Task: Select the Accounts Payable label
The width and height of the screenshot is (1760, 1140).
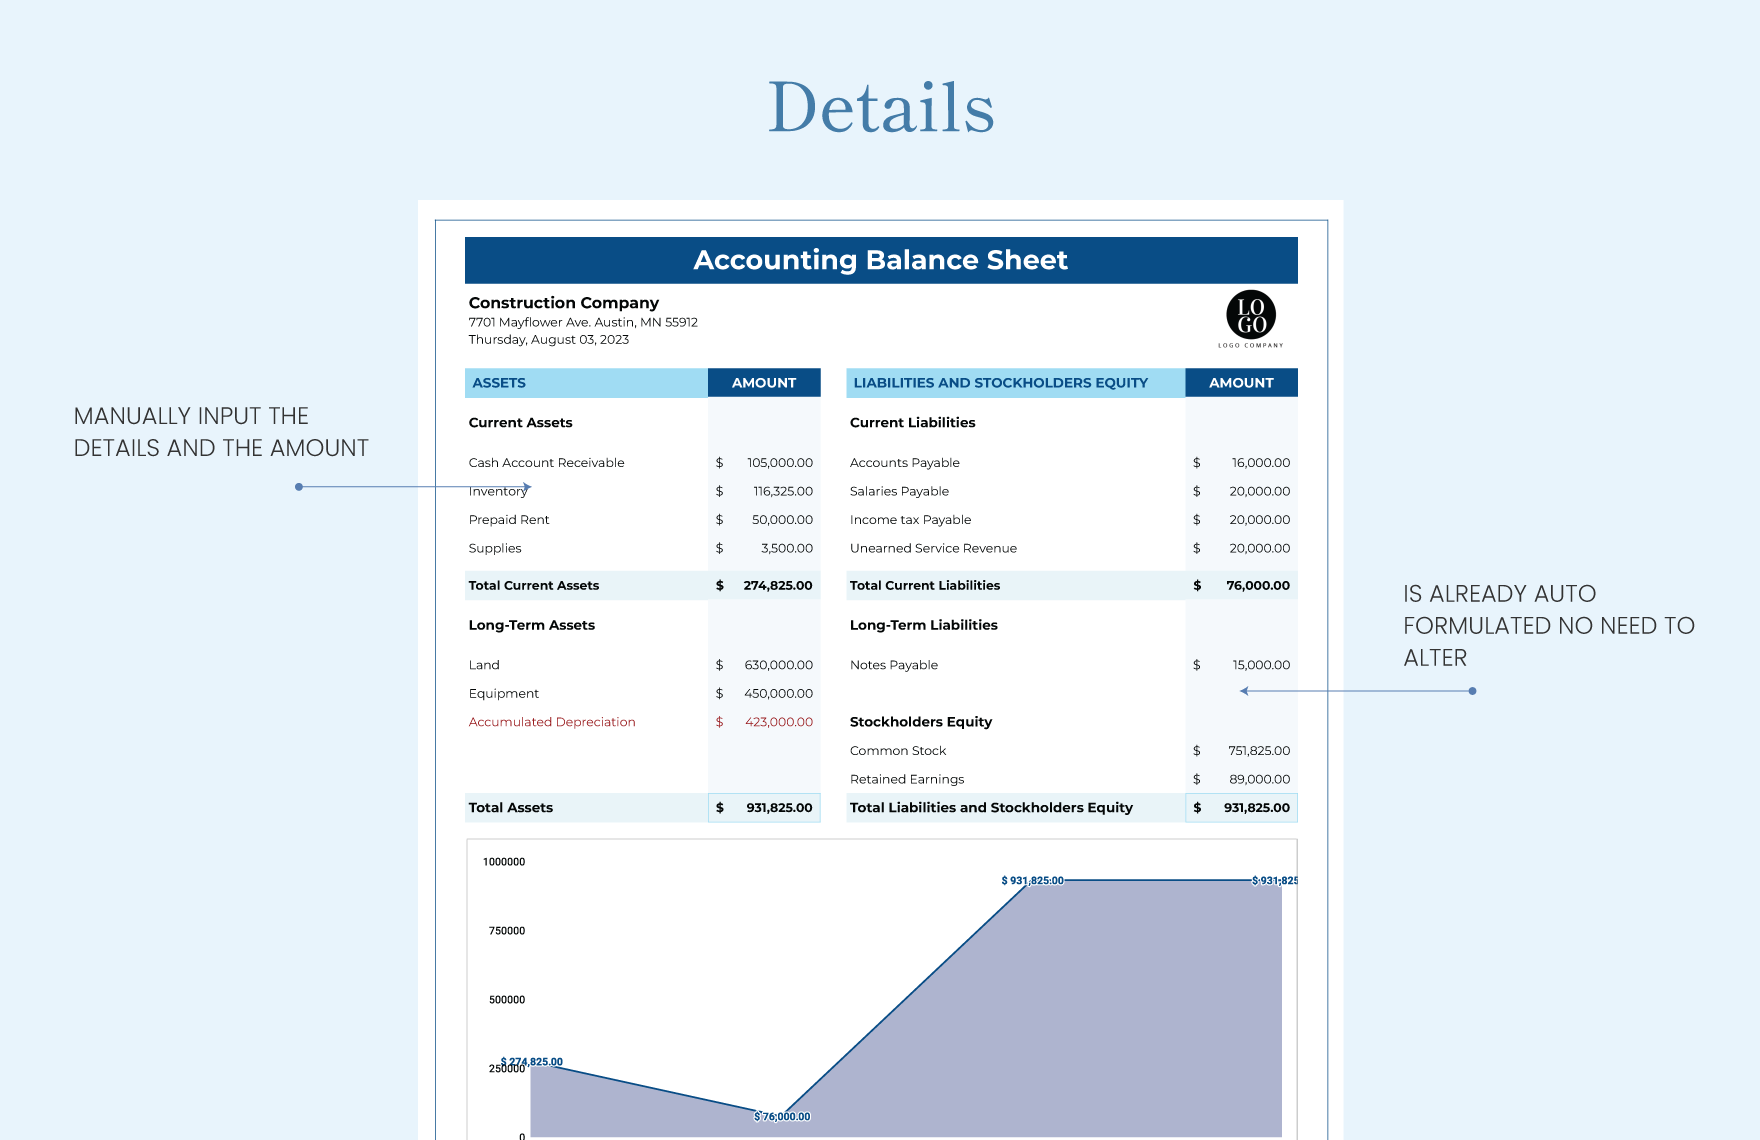Action: [x=905, y=463]
